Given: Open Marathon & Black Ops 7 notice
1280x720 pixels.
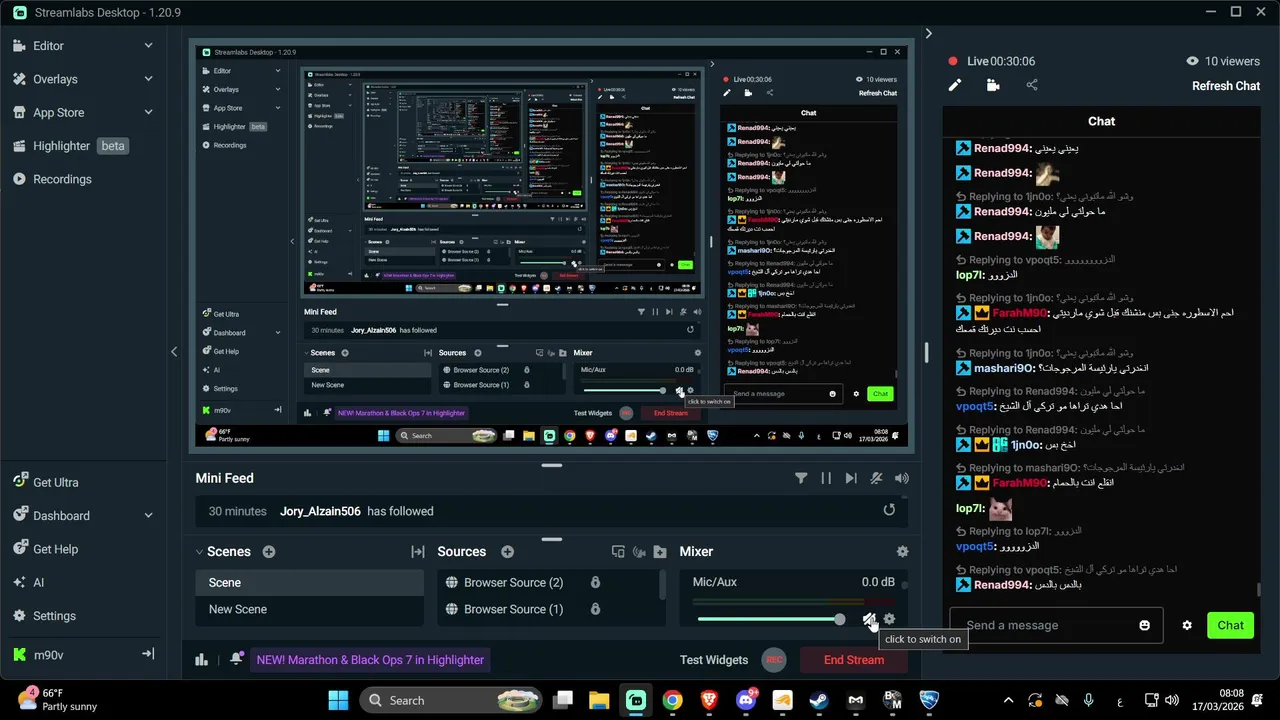Looking at the screenshot, I should click(370, 660).
